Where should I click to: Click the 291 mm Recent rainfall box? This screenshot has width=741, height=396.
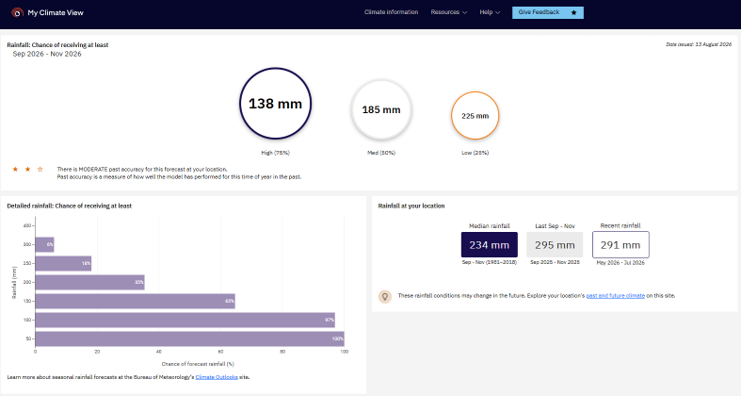(620, 245)
